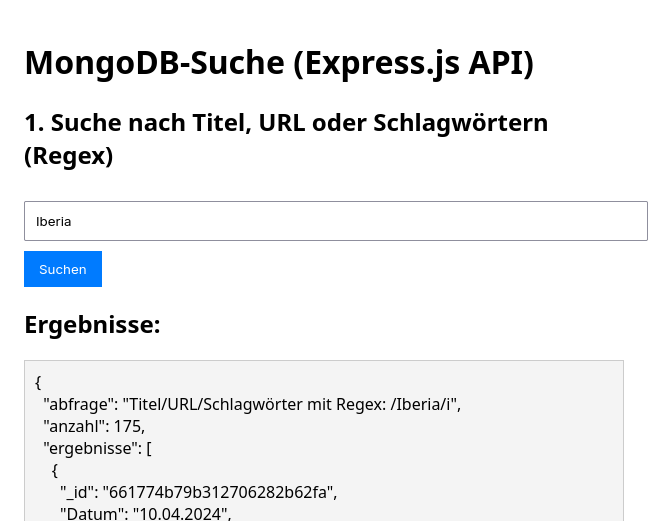Screen dimensions: 650x521
Task: Click the opening brace of the JSON output
Action: point(38,382)
